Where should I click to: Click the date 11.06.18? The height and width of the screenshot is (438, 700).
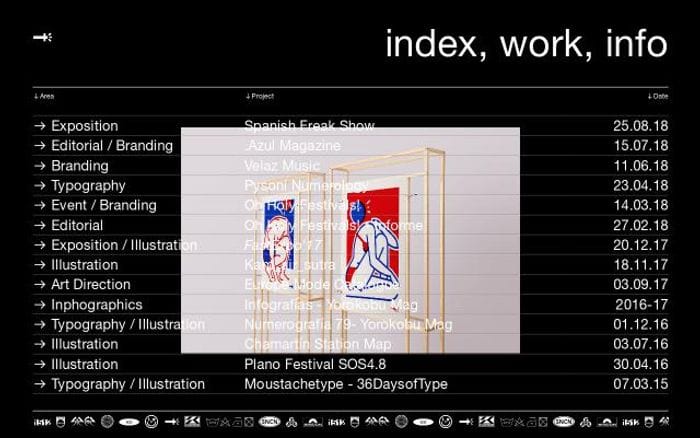(x=641, y=166)
